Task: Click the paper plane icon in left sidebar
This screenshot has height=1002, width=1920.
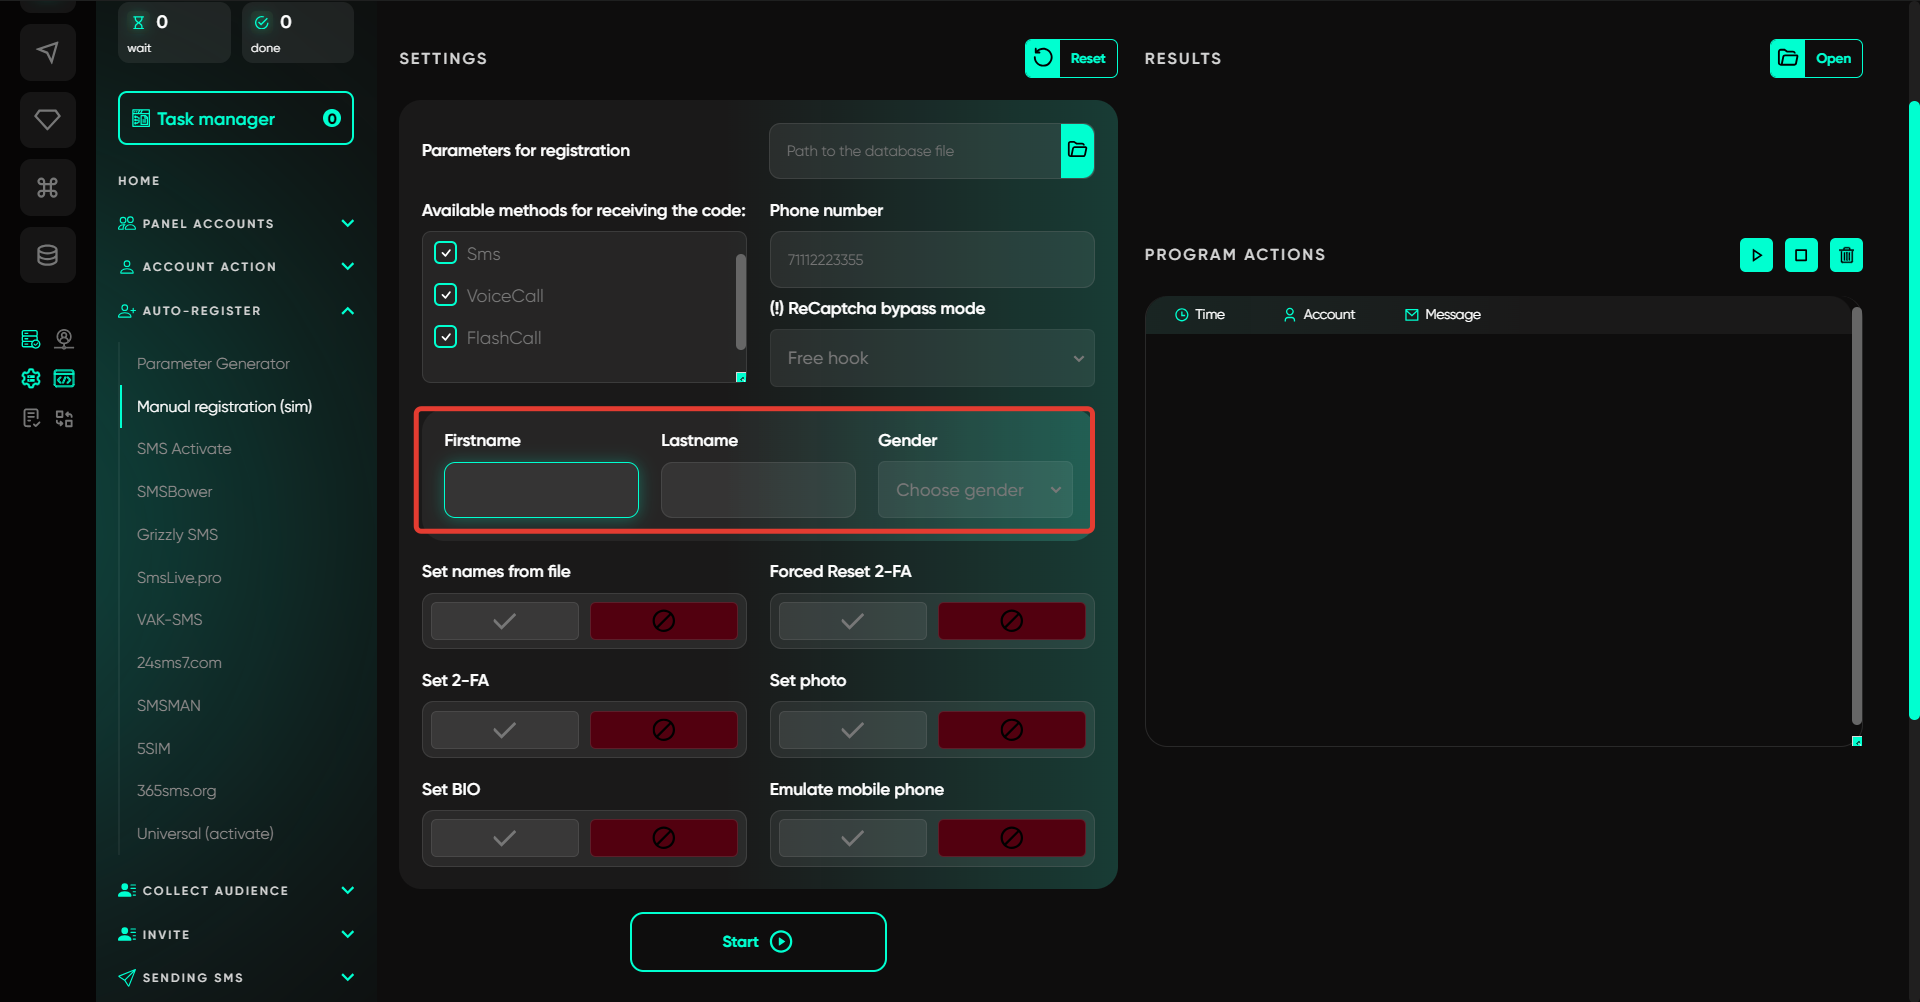Action: tap(47, 52)
